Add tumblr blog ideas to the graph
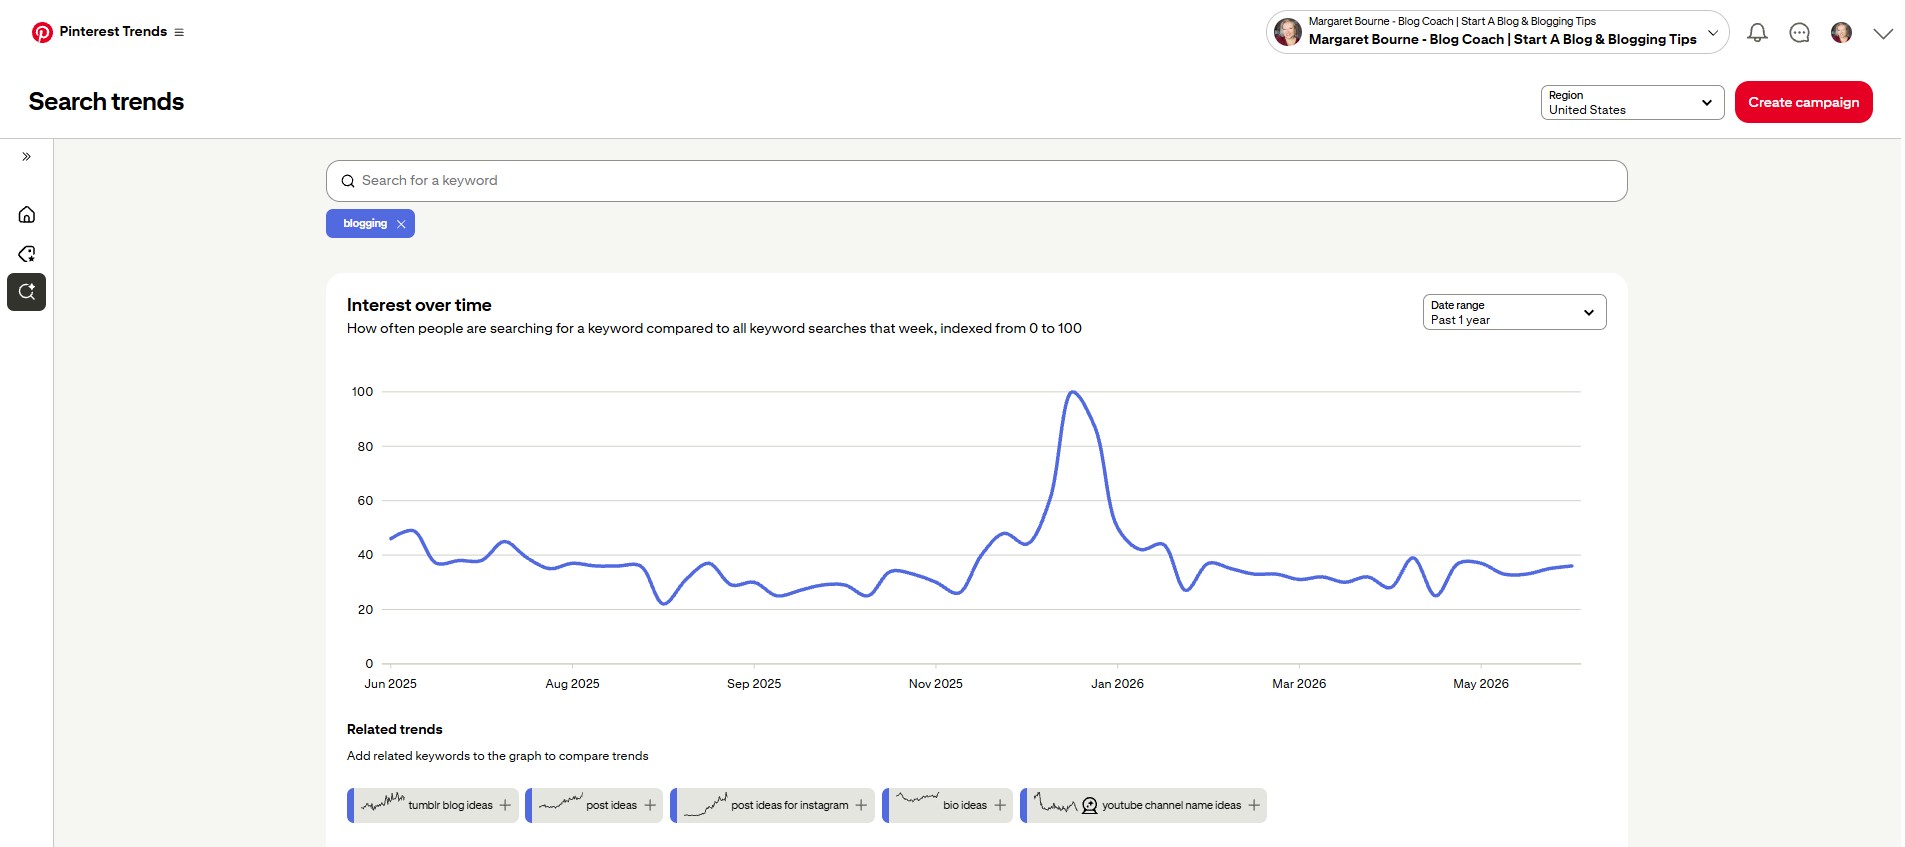 432,805
